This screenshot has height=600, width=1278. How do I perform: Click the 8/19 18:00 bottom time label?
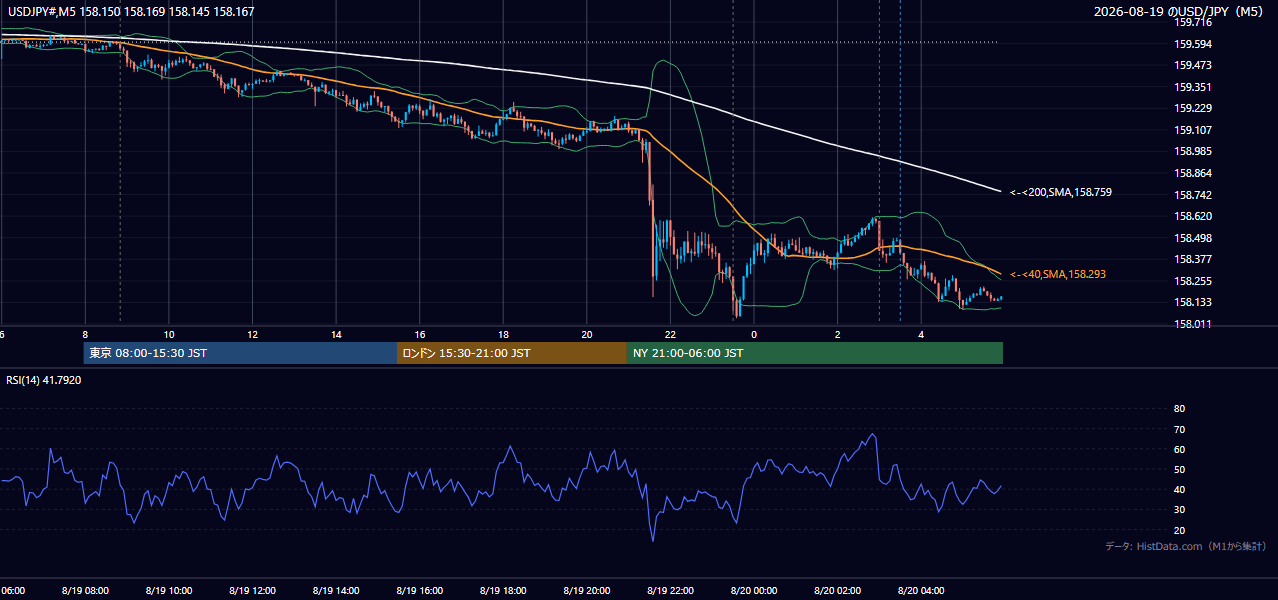[503, 590]
